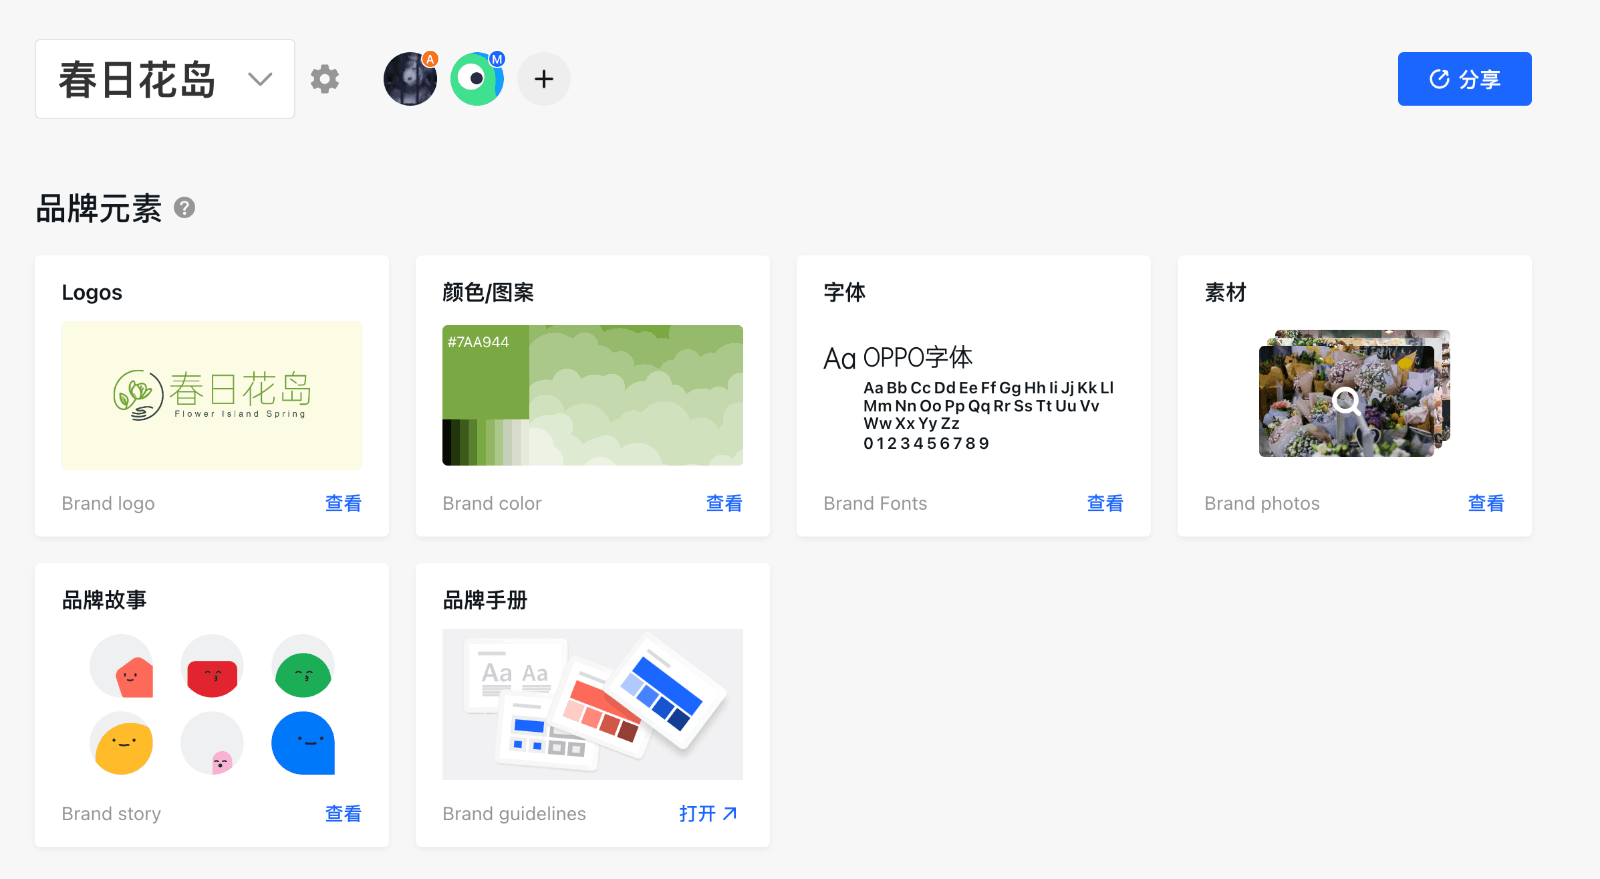Image resolution: width=1600 pixels, height=879 pixels.
Task: Click the green avatar with M badge
Action: (x=476, y=80)
